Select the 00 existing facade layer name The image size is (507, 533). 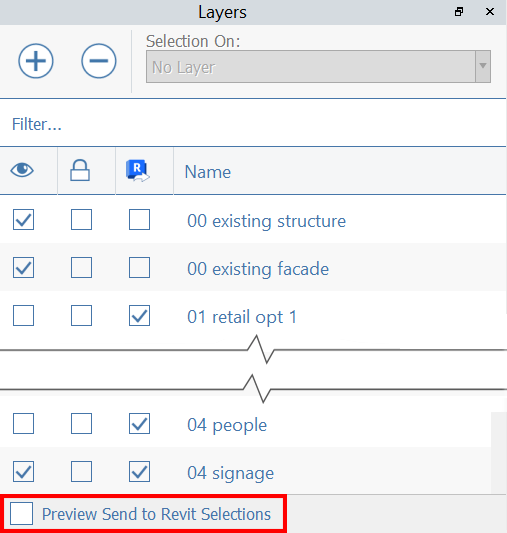click(258, 269)
